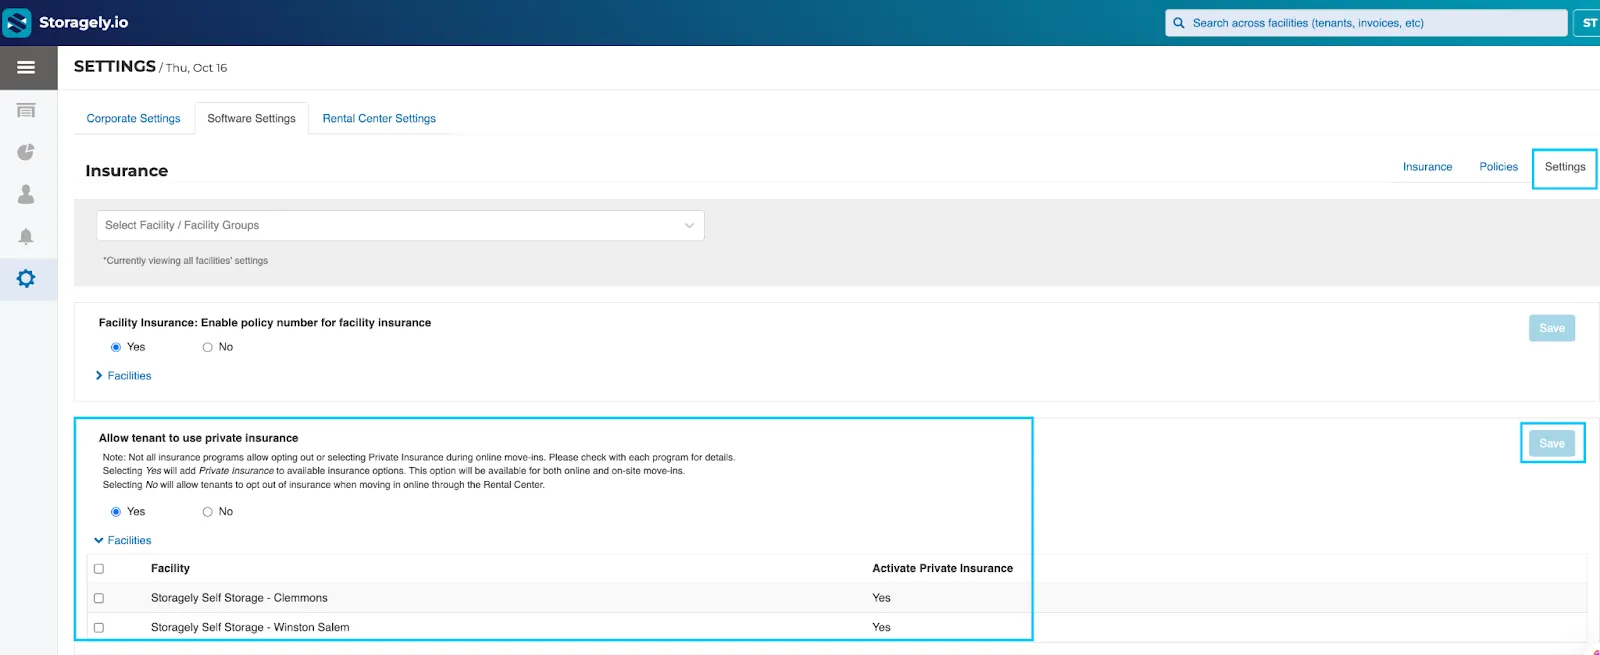Check the Storagely Self Storage - Clemmons checkbox

[x=99, y=598]
